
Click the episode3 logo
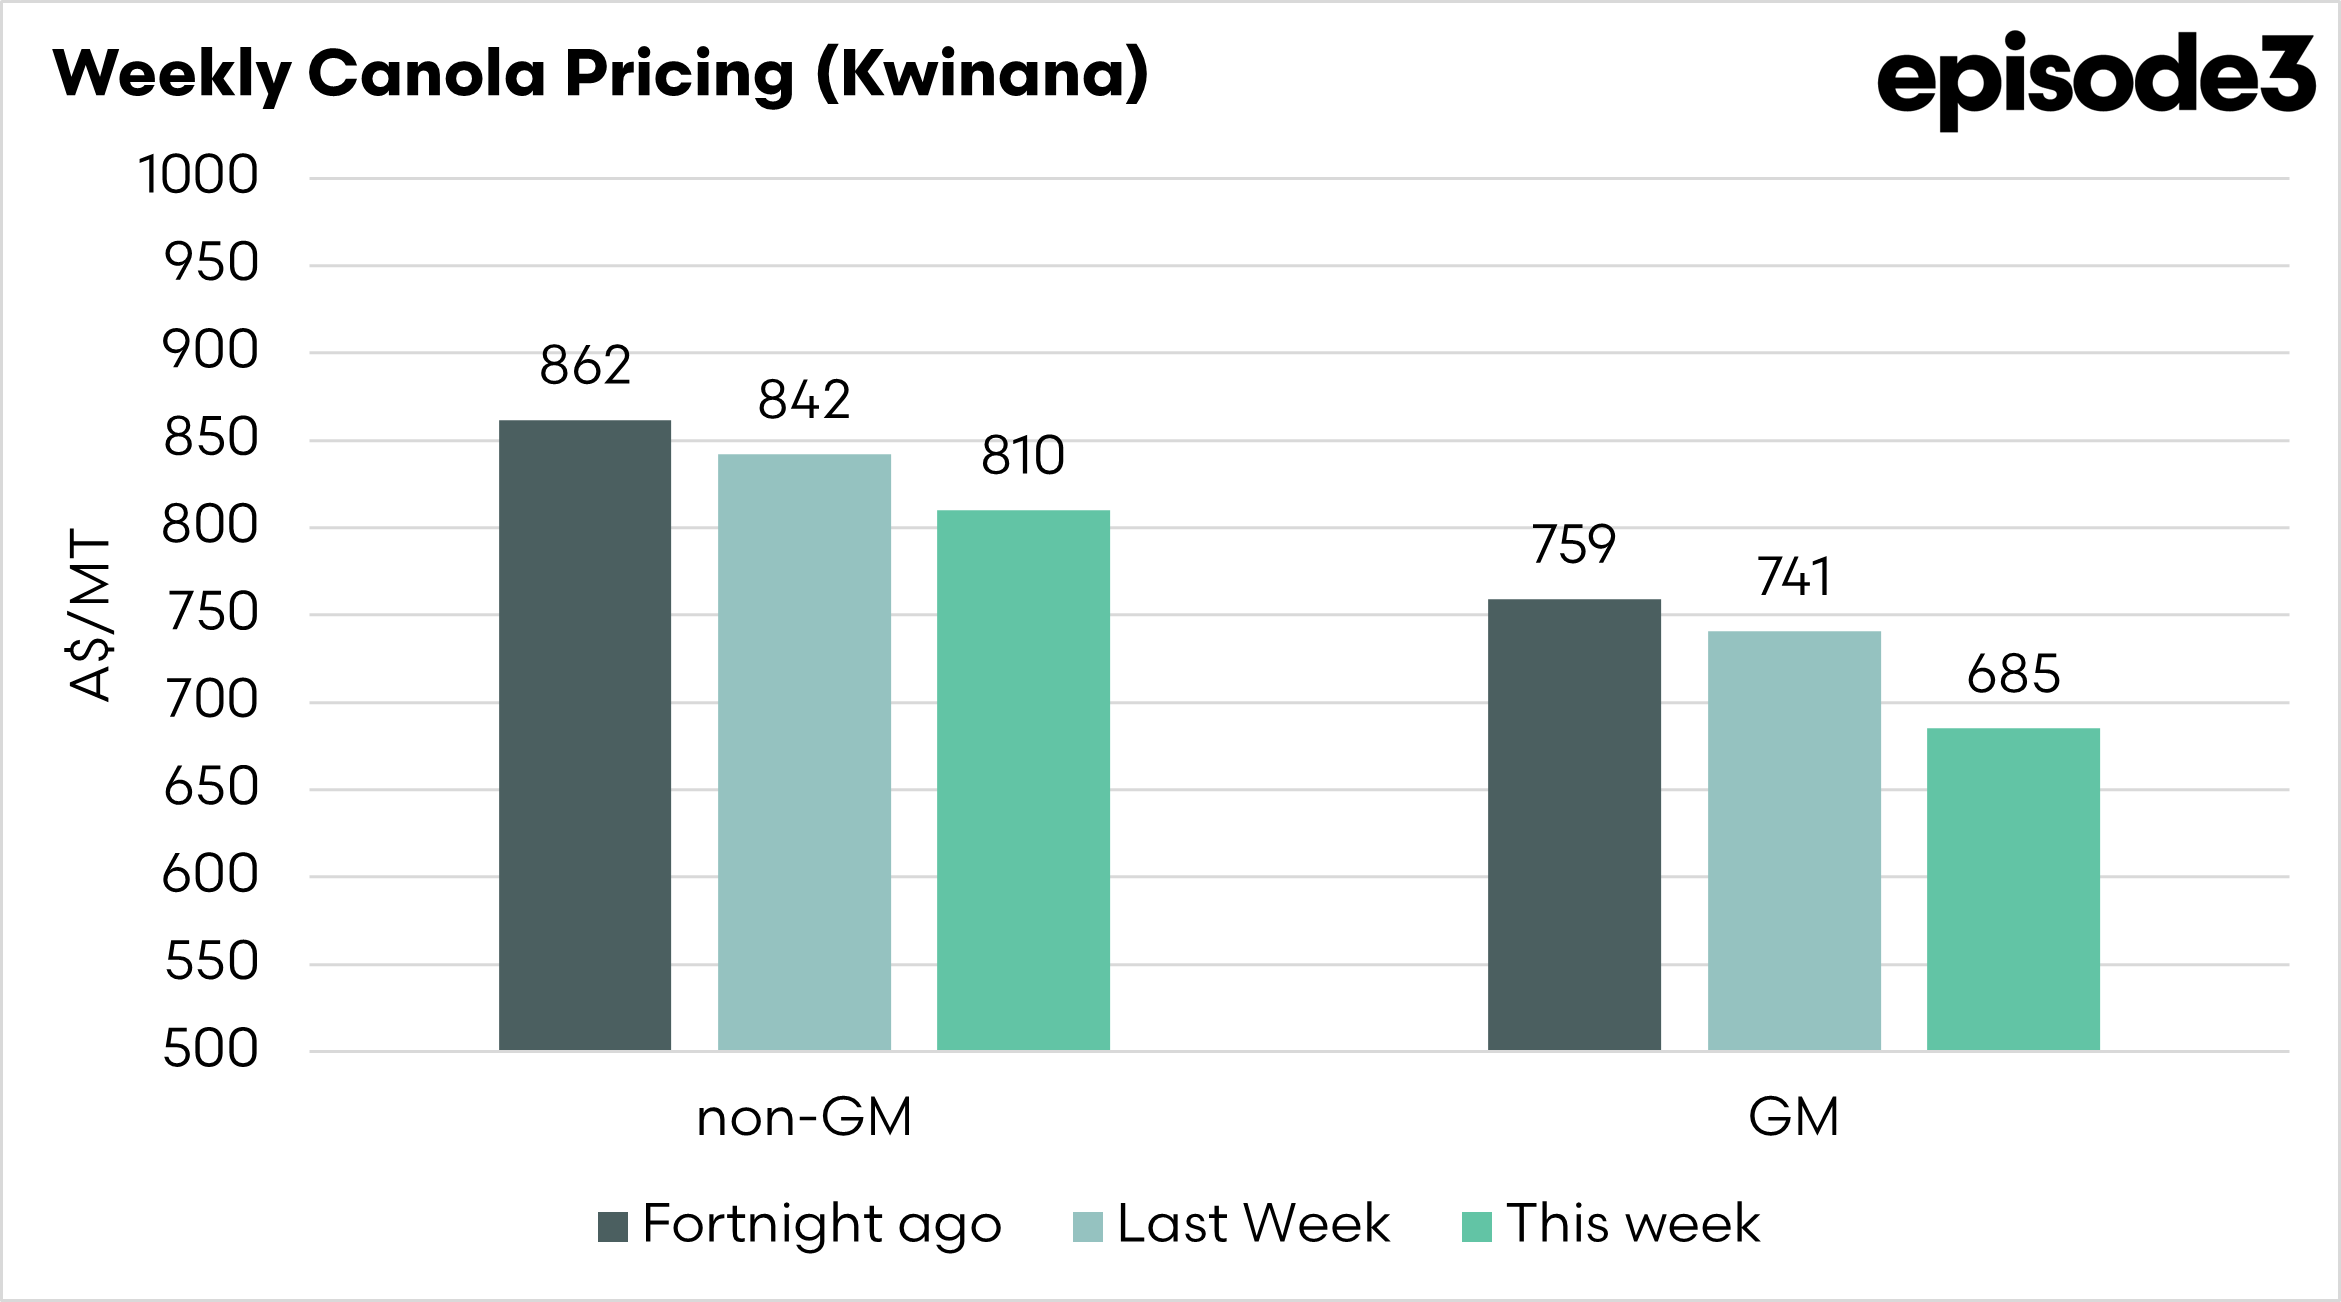pyautogui.click(x=2096, y=78)
